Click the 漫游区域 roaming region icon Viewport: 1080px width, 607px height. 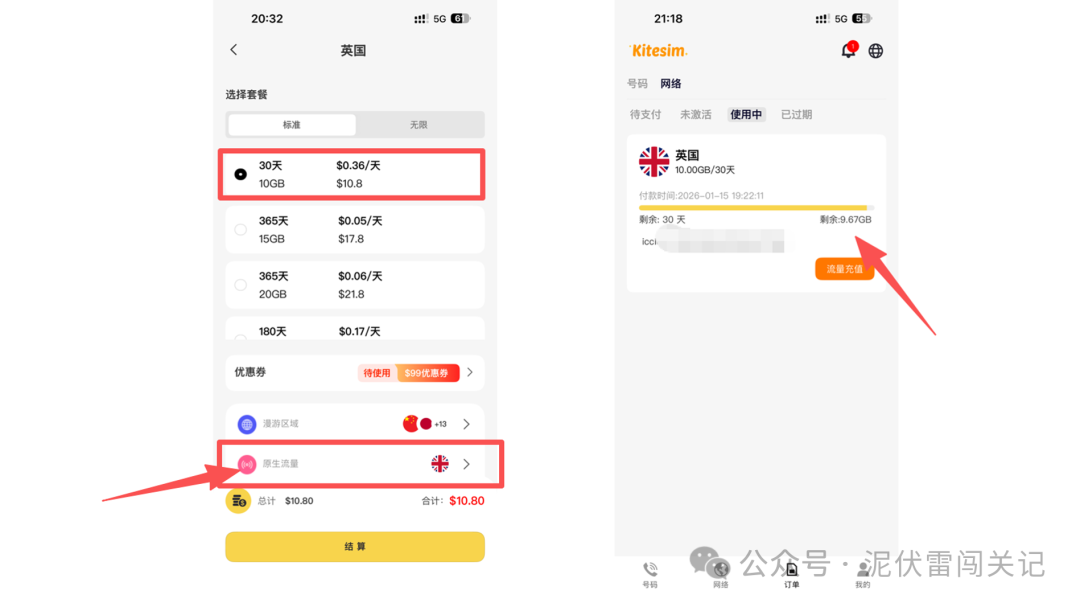(246, 423)
